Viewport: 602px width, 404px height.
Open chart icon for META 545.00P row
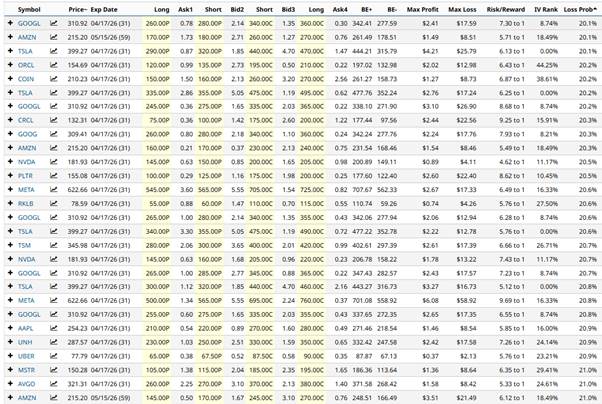coord(54,190)
